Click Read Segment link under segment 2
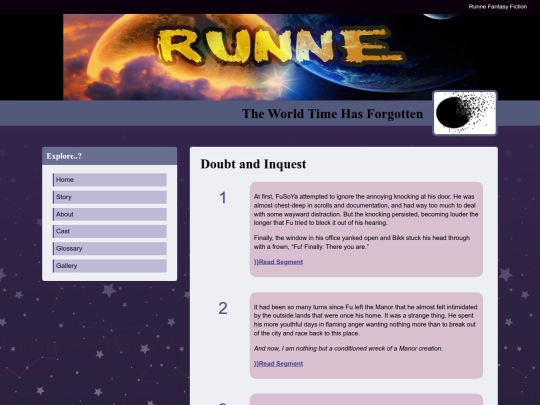 click(278, 364)
